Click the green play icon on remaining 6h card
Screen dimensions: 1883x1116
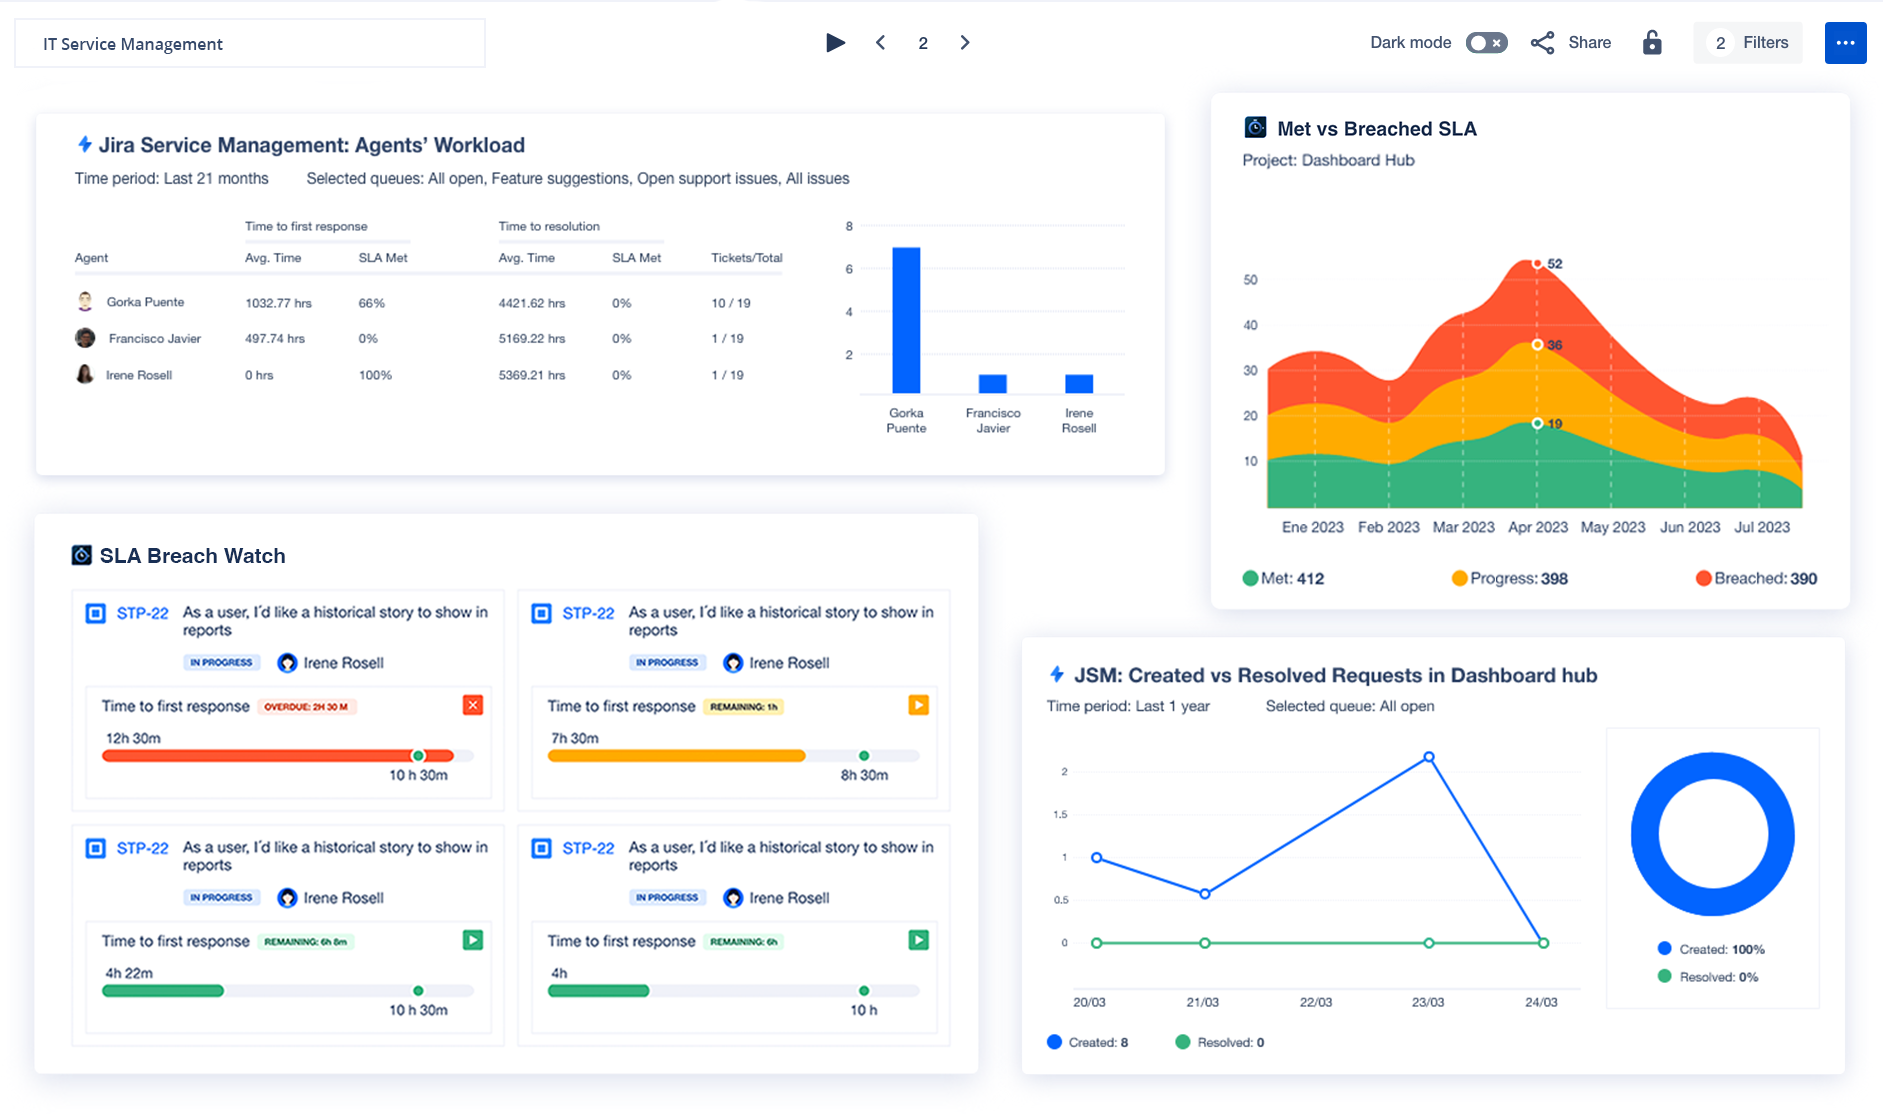917,940
